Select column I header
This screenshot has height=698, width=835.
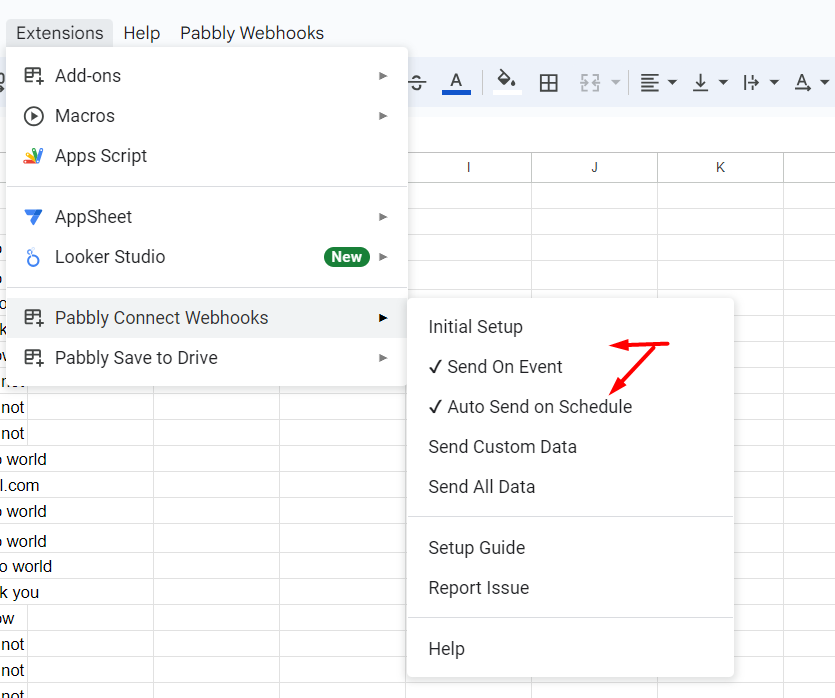click(469, 167)
